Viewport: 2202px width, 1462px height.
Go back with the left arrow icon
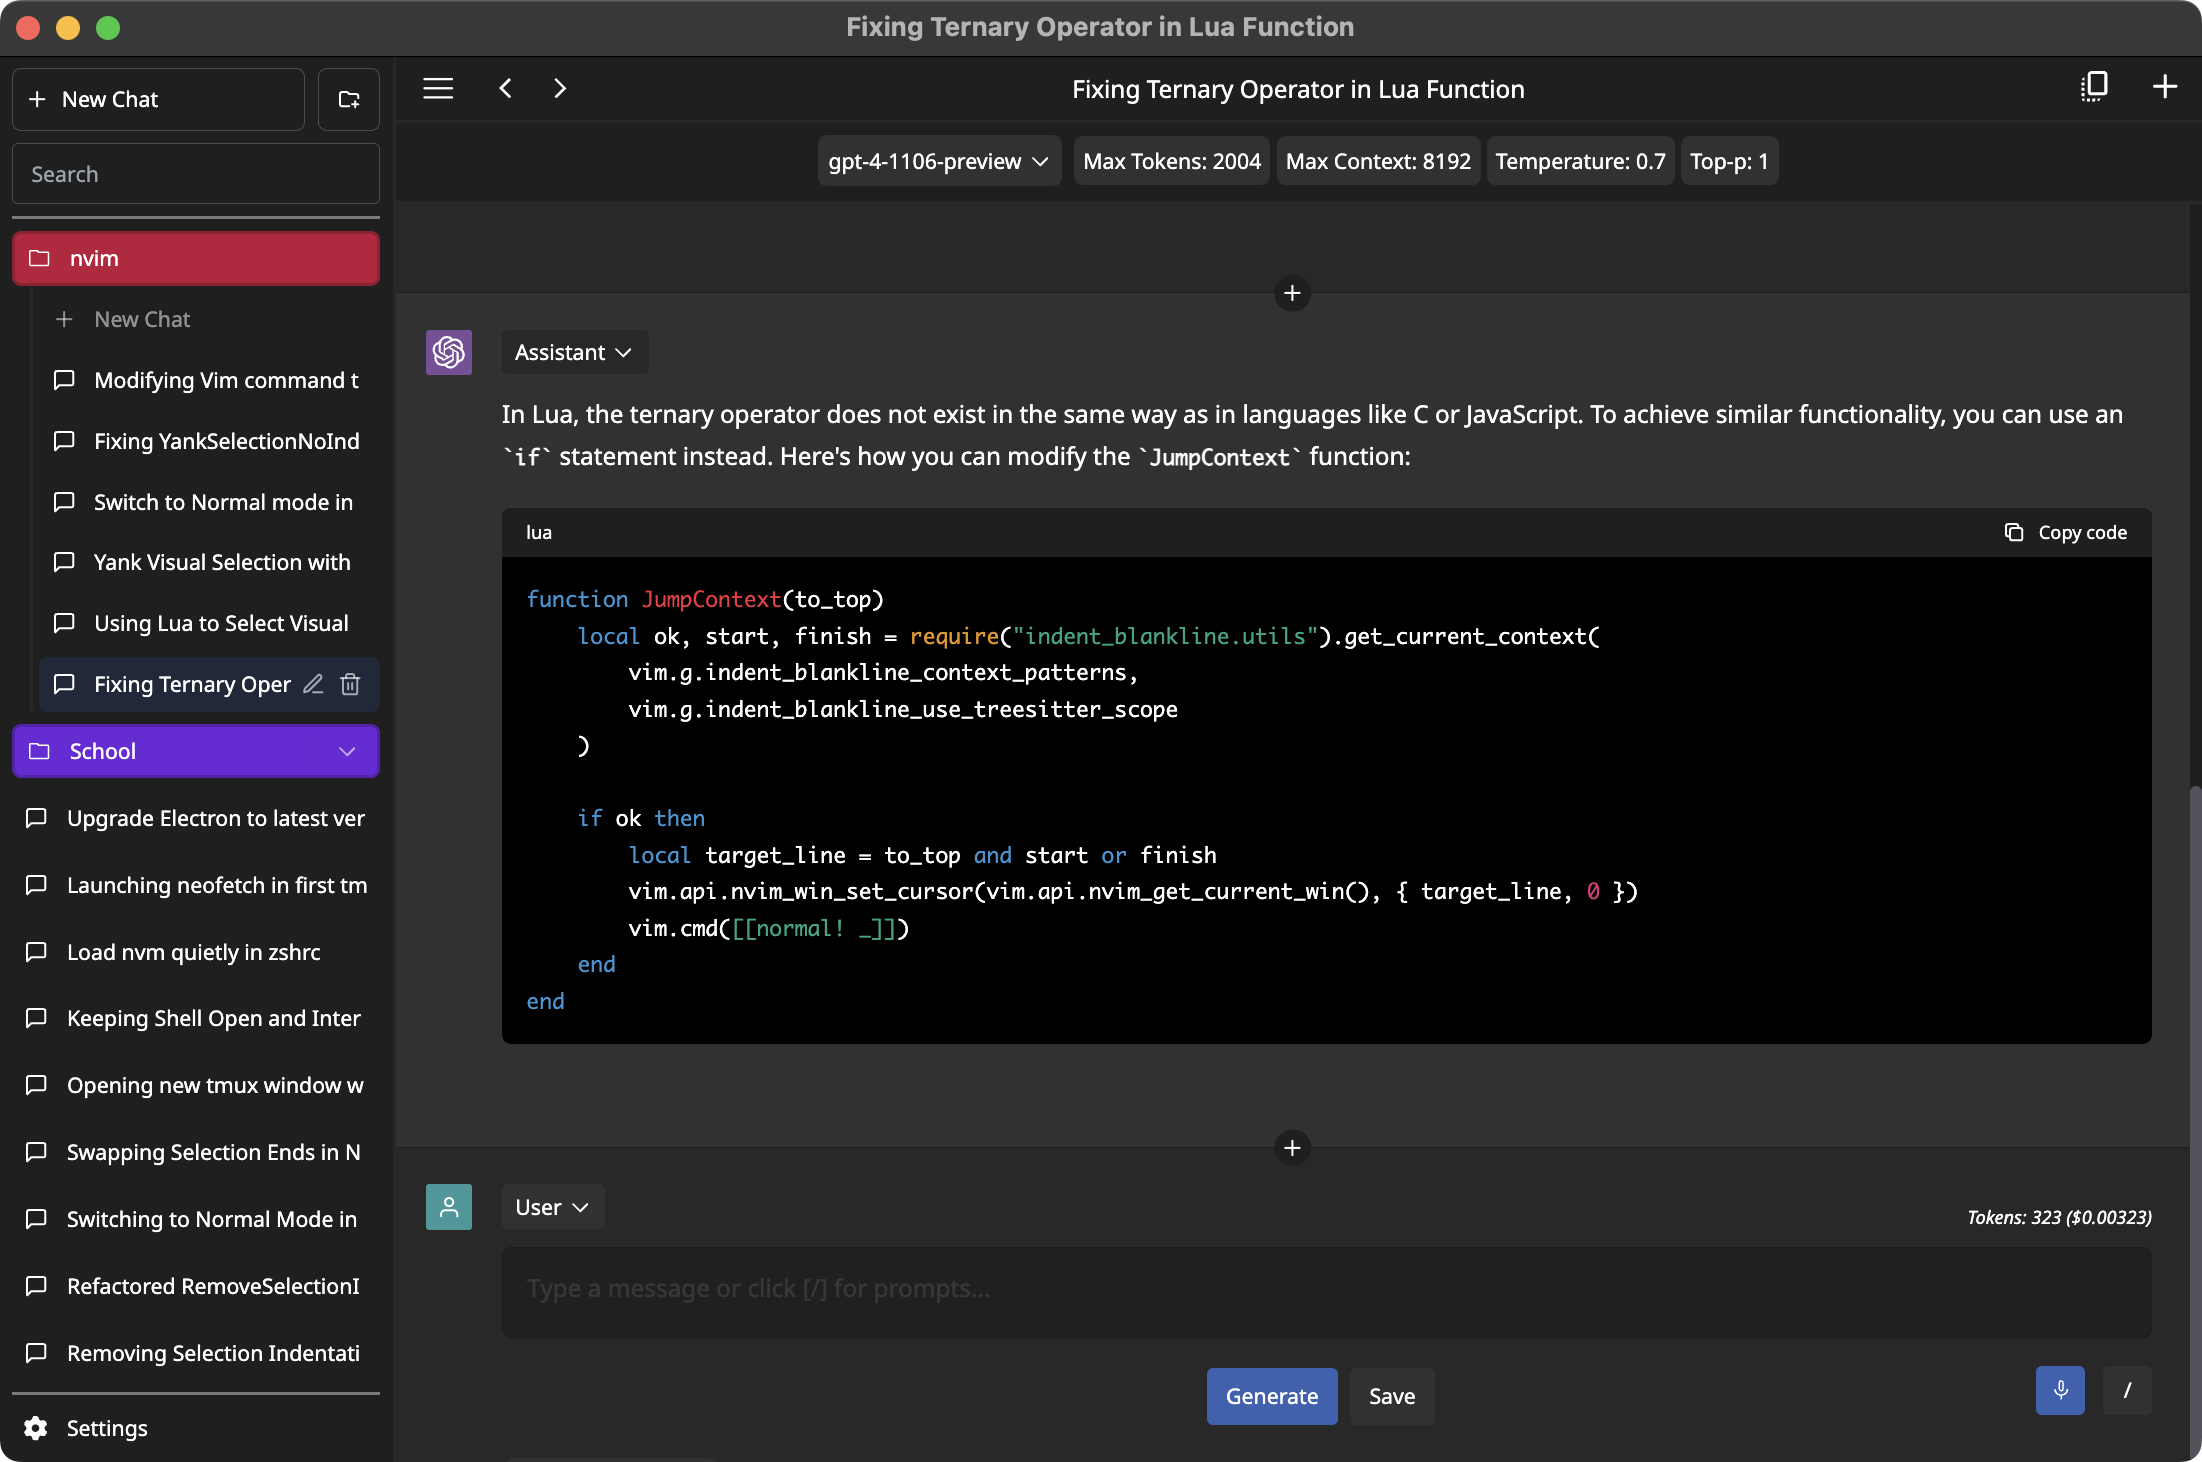pos(506,89)
